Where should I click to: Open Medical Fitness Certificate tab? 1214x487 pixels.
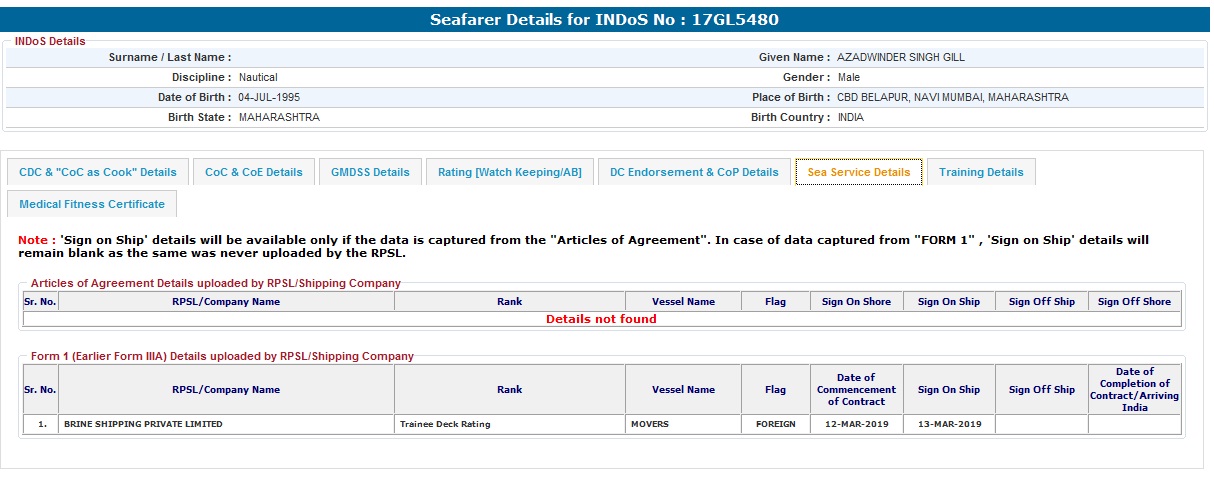92,204
